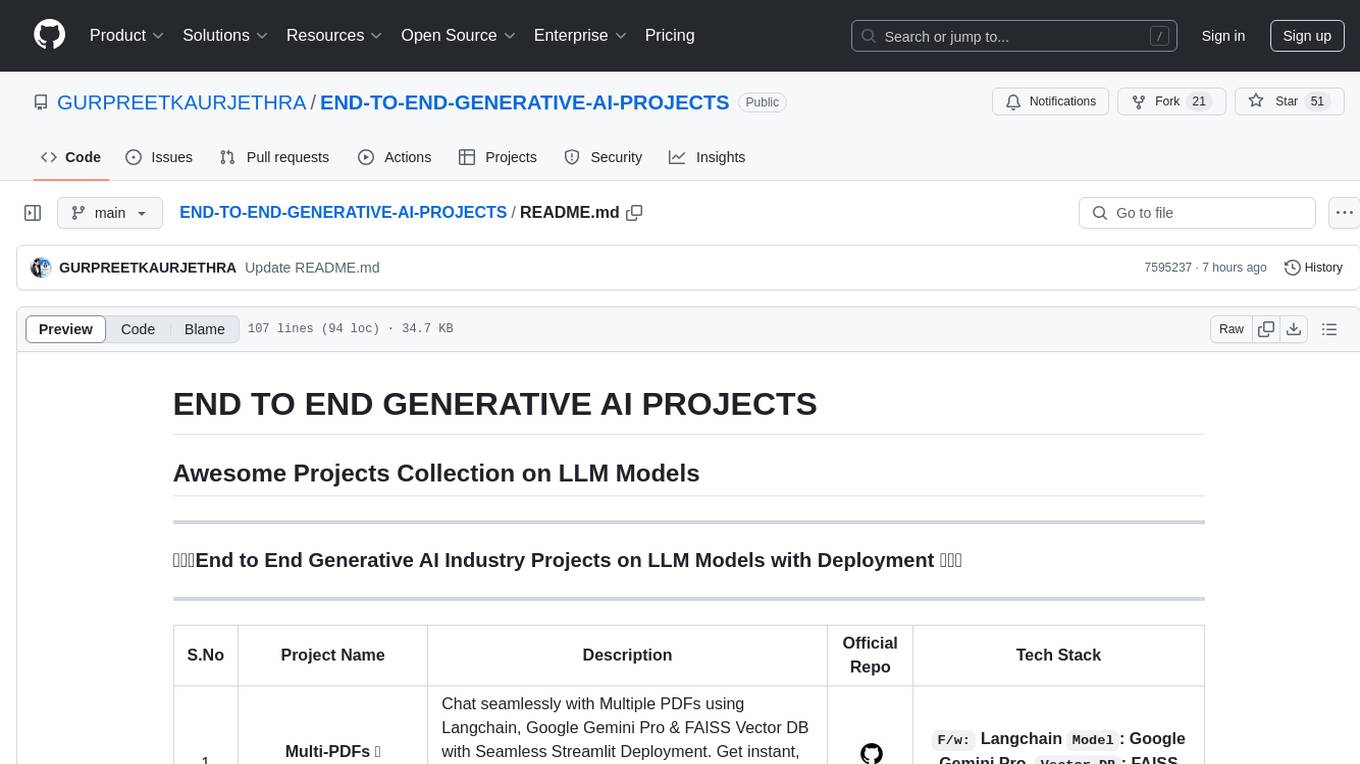The width and height of the screenshot is (1360, 764).
Task: Open the README outline list
Action: [x=1329, y=329]
